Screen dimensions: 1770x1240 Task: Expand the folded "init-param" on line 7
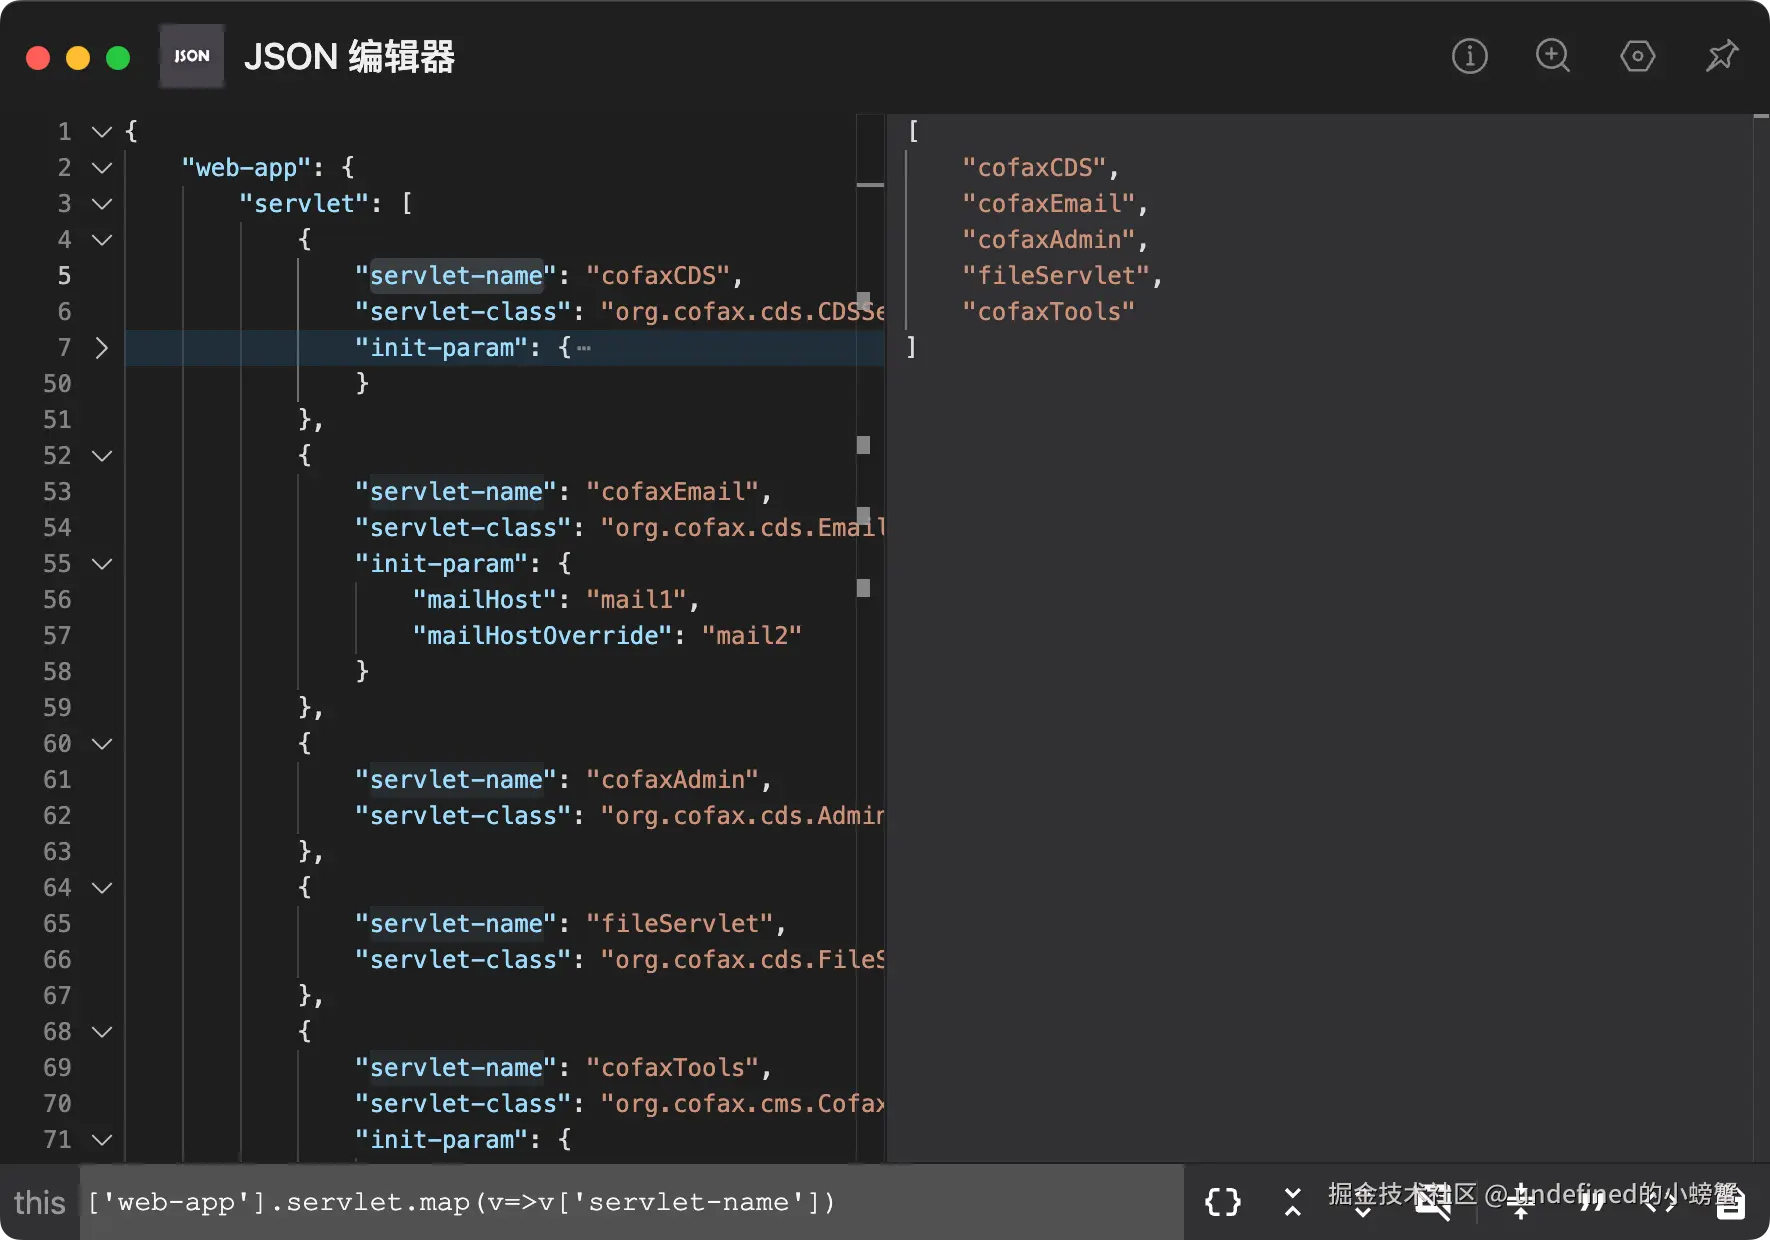coord(101,347)
